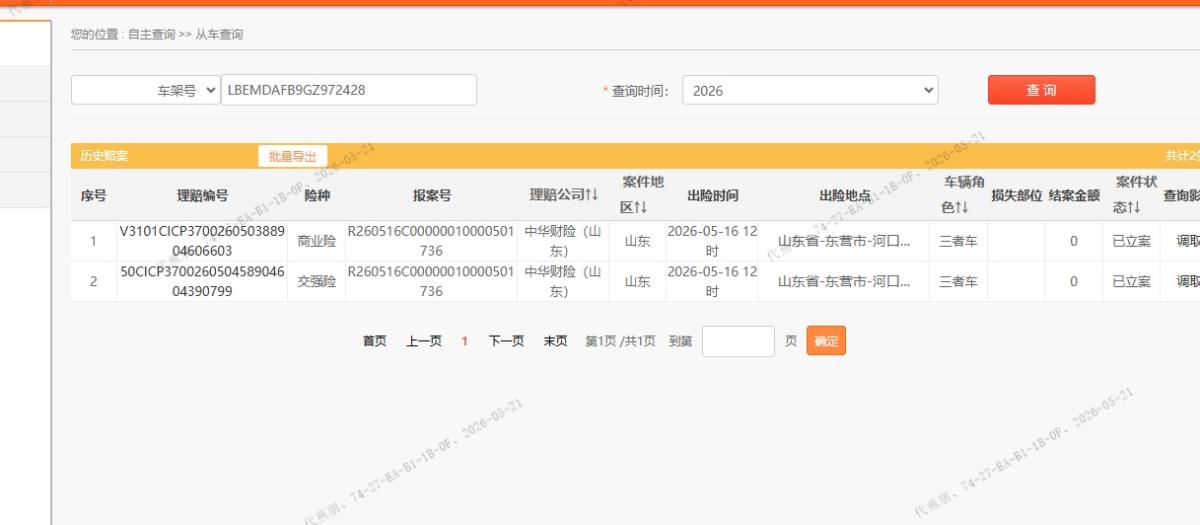Click 中华财险（山东） in the 交强险 row
Screen dimensions: 1200x525
coord(564,281)
